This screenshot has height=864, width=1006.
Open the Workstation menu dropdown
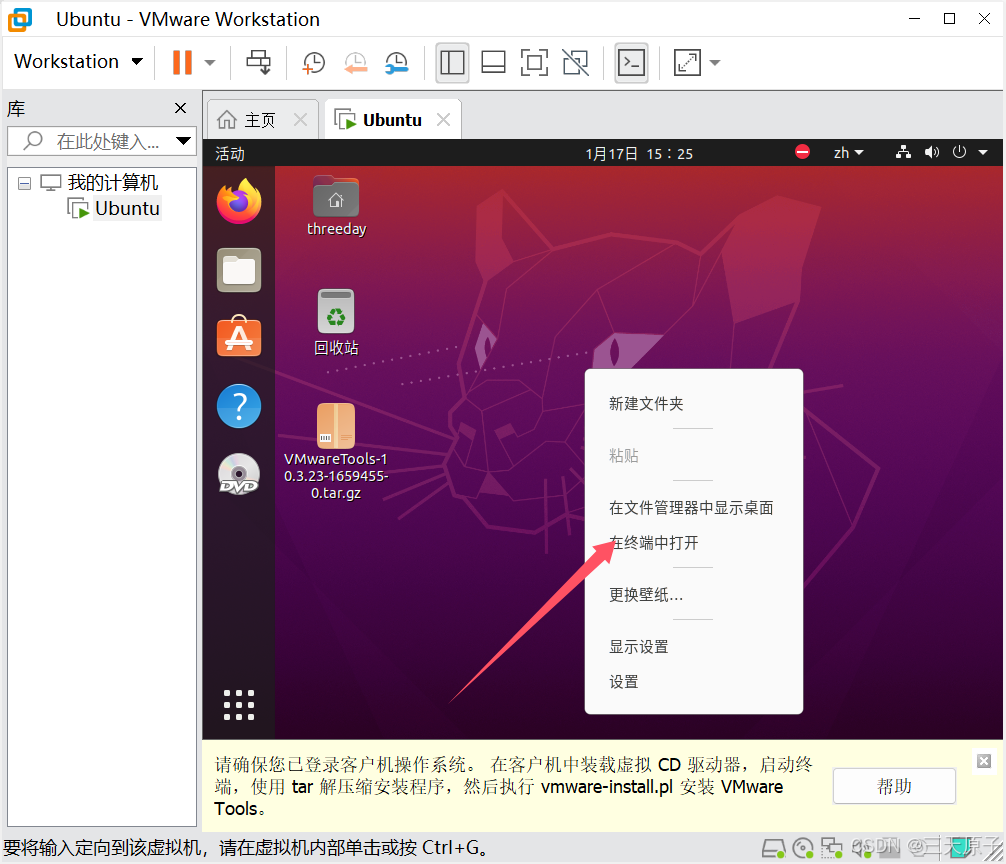(x=78, y=61)
